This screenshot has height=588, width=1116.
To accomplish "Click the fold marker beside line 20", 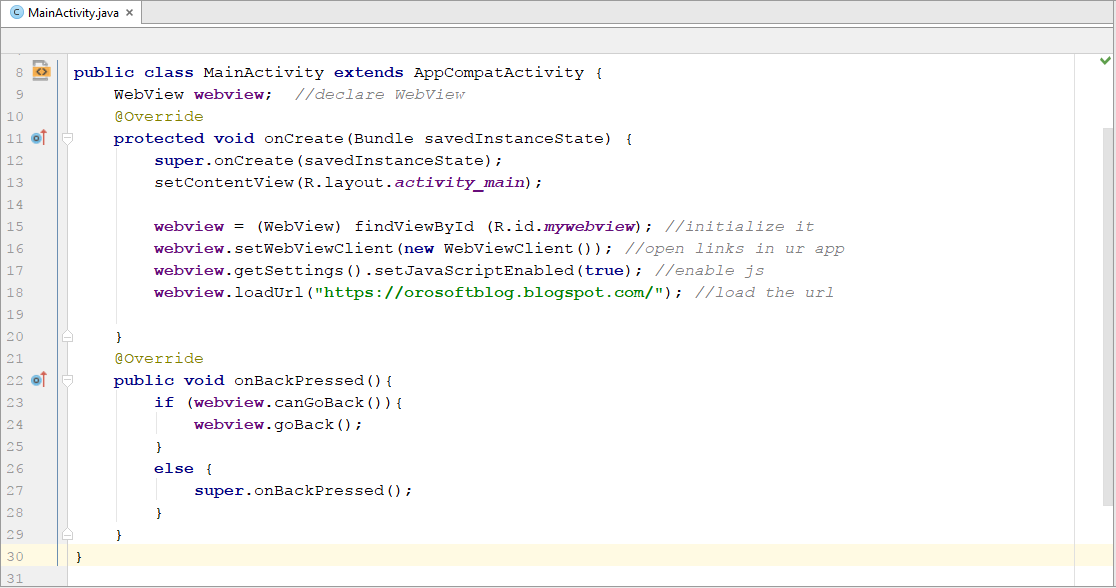I will pyautogui.click(x=67, y=335).
